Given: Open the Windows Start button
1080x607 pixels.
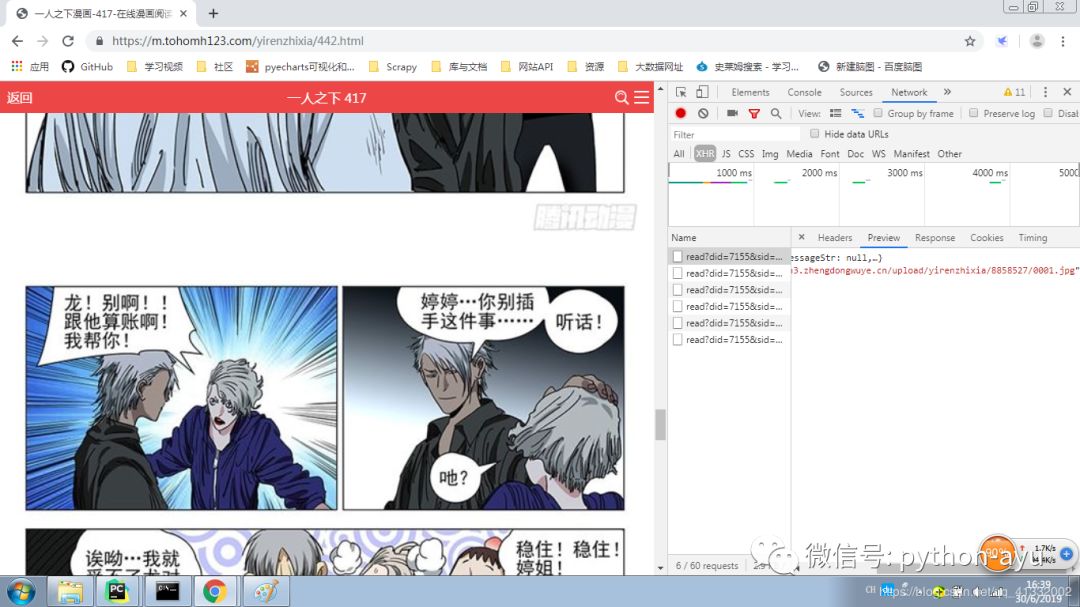Looking at the screenshot, I should [21, 592].
